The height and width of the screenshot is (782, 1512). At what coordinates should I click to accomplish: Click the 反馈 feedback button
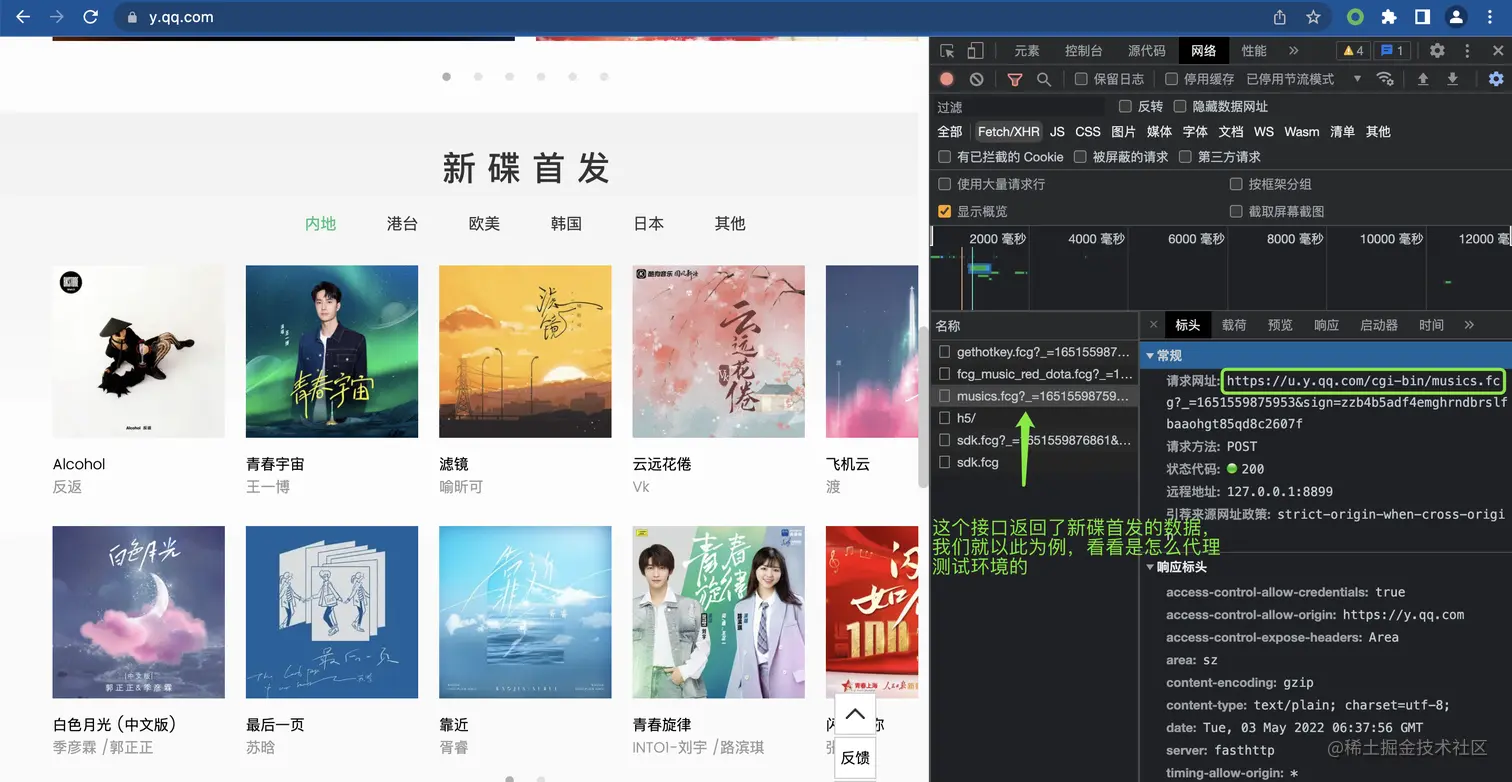(x=855, y=758)
